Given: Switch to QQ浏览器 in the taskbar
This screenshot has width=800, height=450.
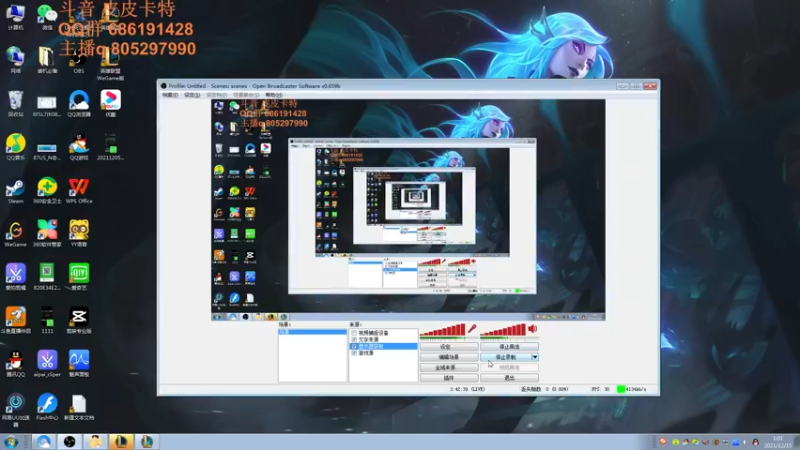Looking at the screenshot, I should coord(44,441).
